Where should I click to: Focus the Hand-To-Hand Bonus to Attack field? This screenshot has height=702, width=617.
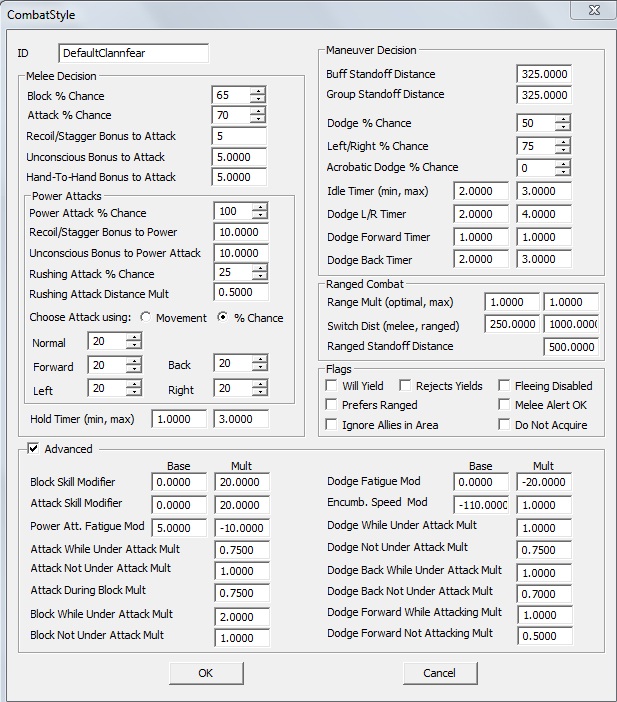coord(239,177)
